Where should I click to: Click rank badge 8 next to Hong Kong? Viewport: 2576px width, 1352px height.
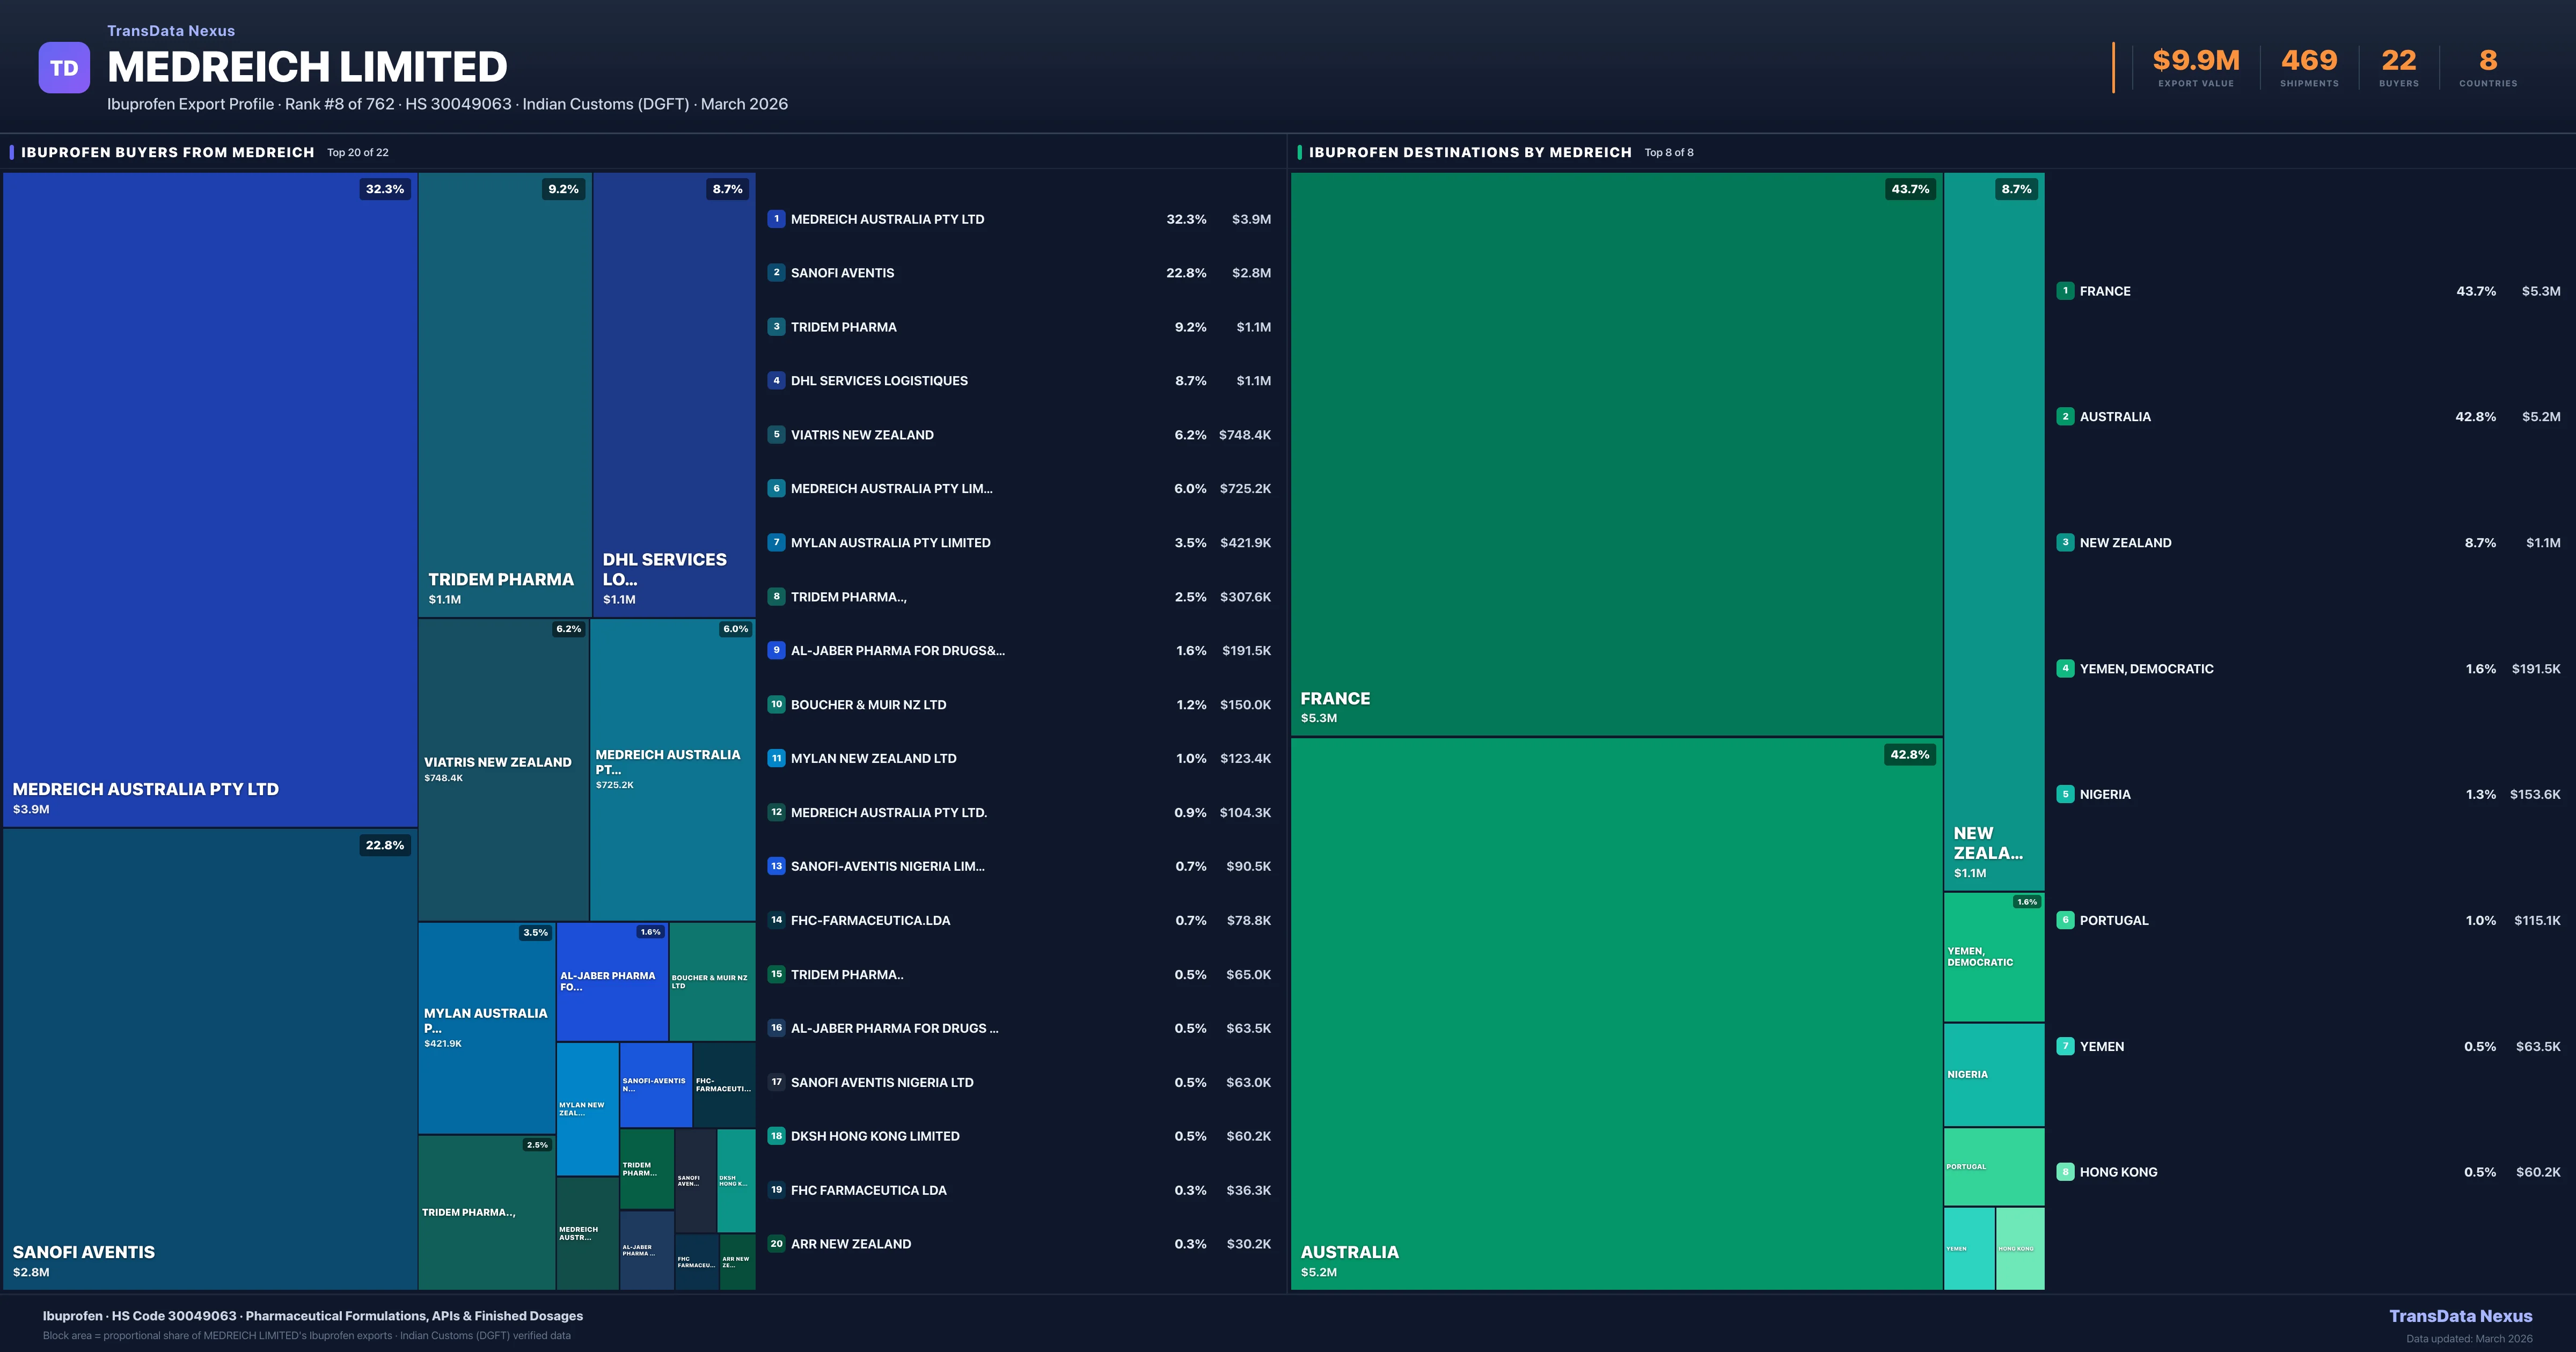(2065, 1172)
